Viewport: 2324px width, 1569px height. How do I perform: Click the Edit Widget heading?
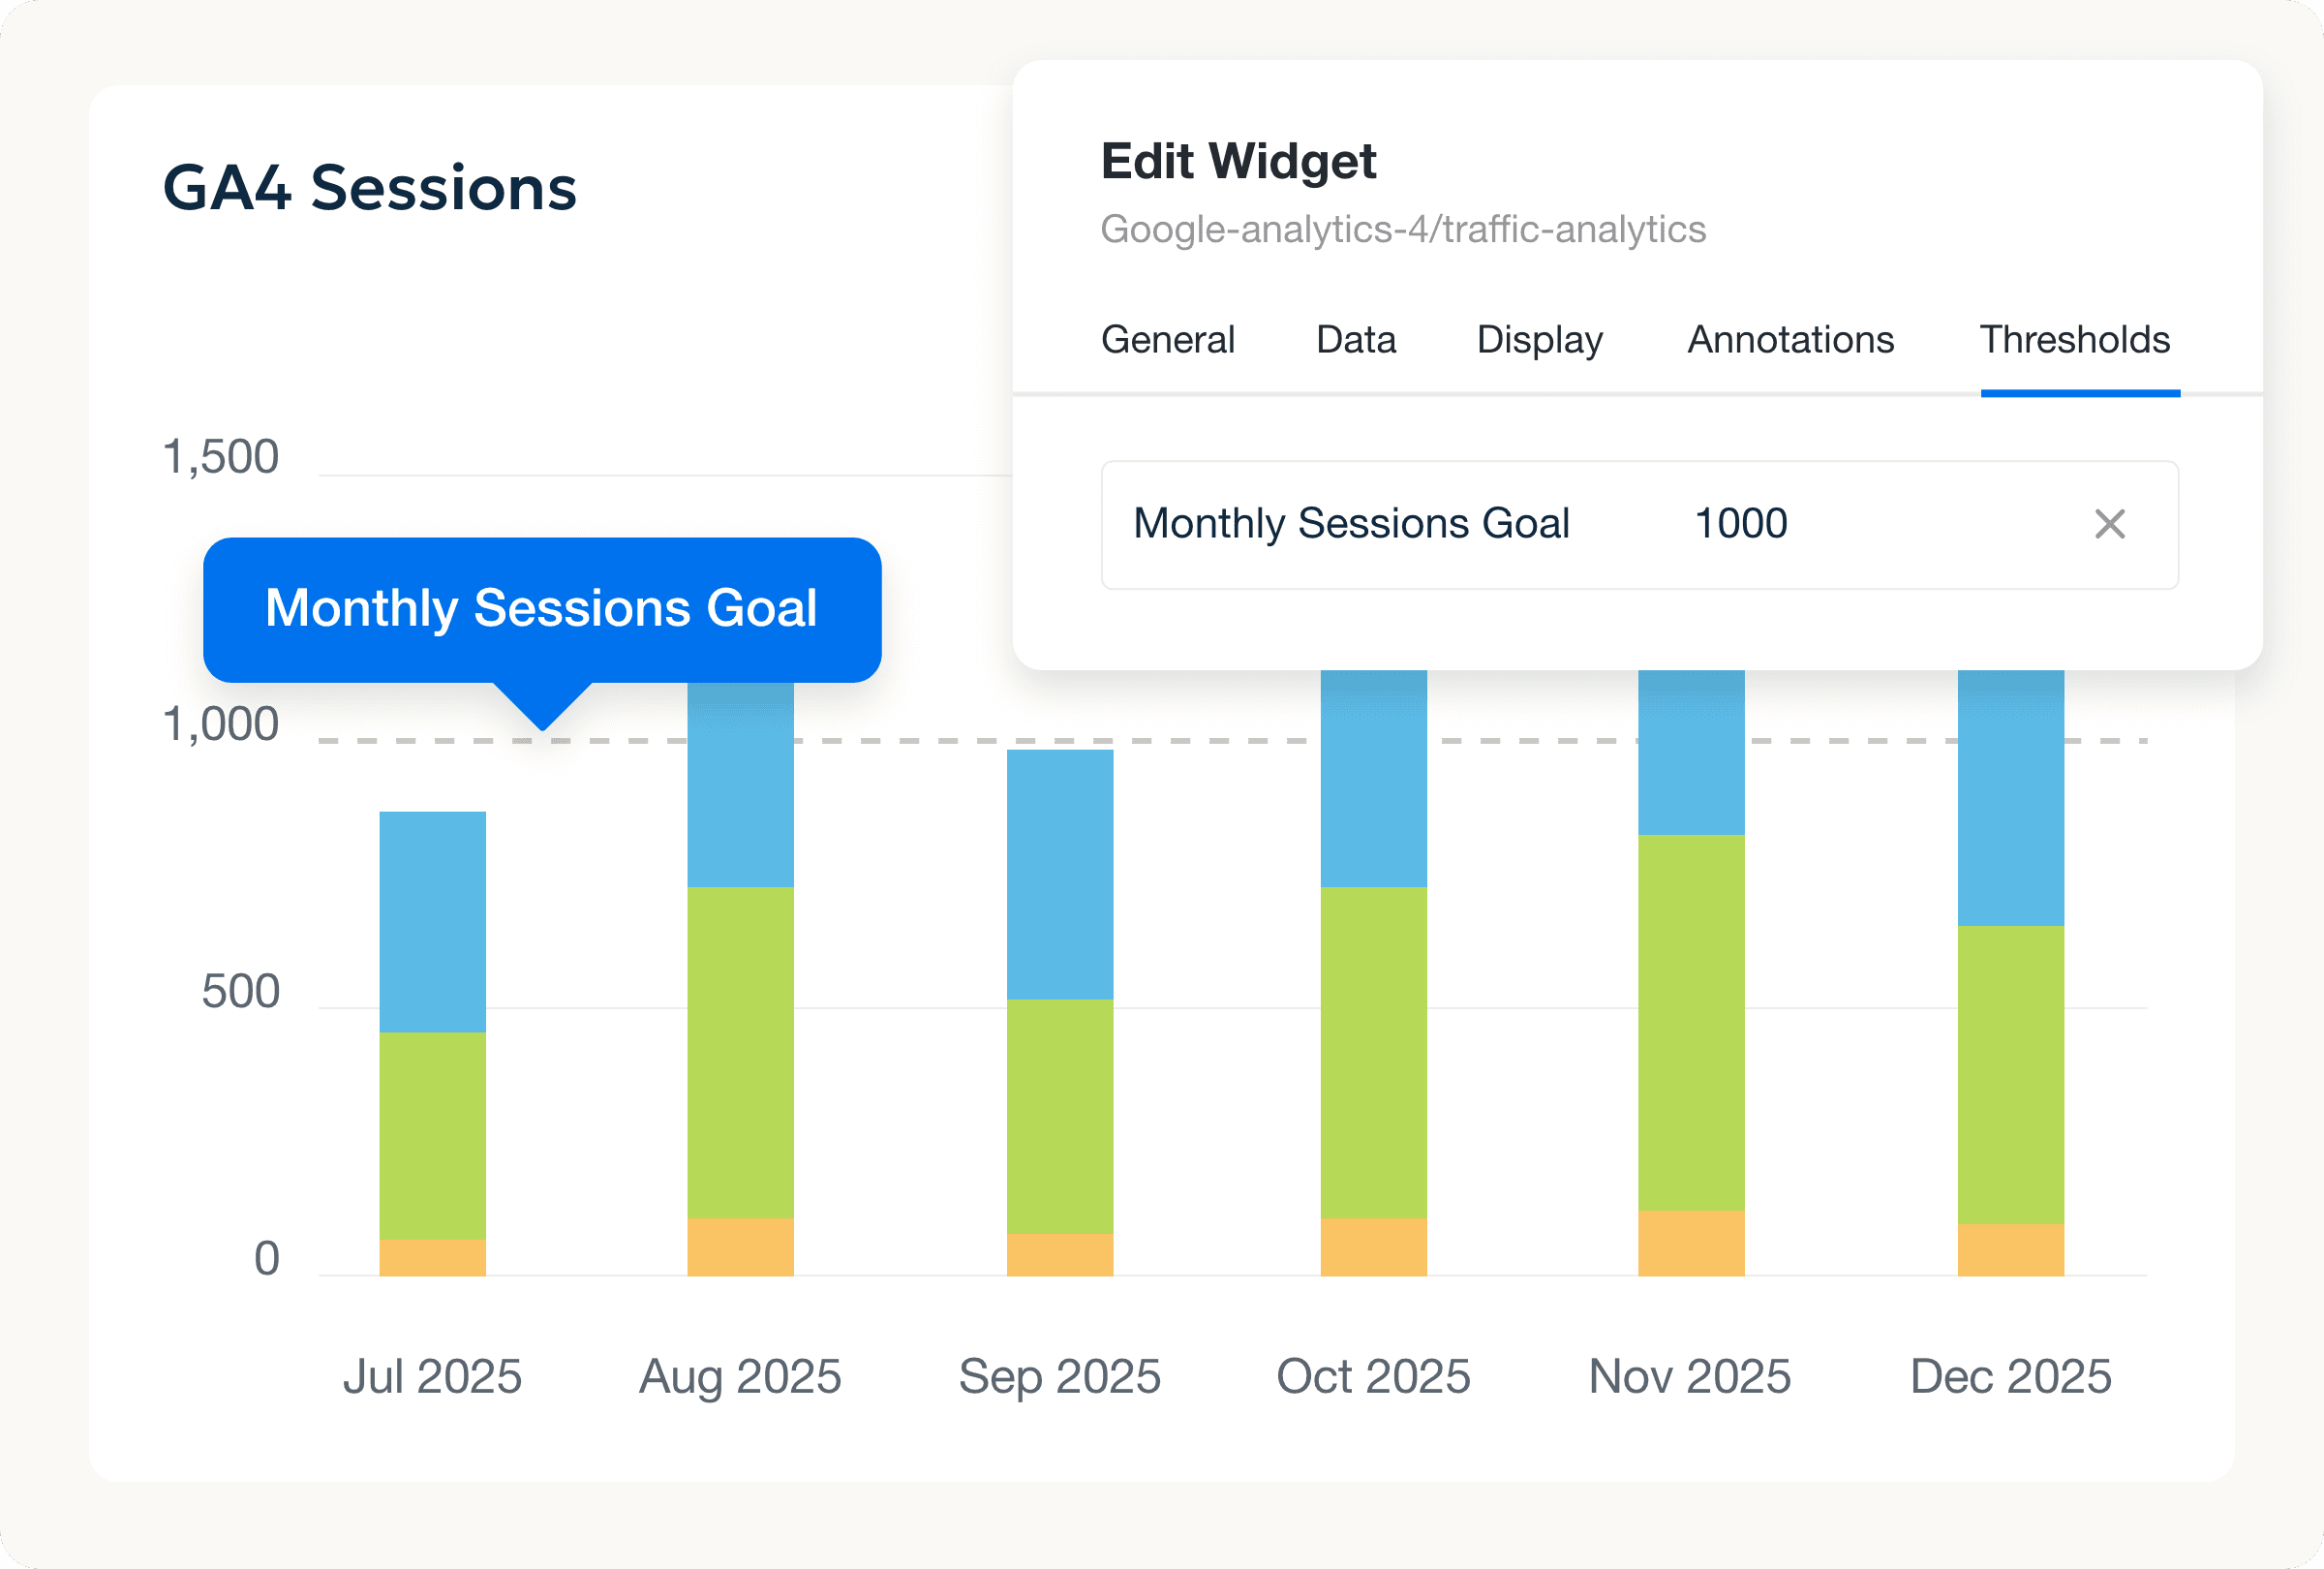click(x=1238, y=162)
